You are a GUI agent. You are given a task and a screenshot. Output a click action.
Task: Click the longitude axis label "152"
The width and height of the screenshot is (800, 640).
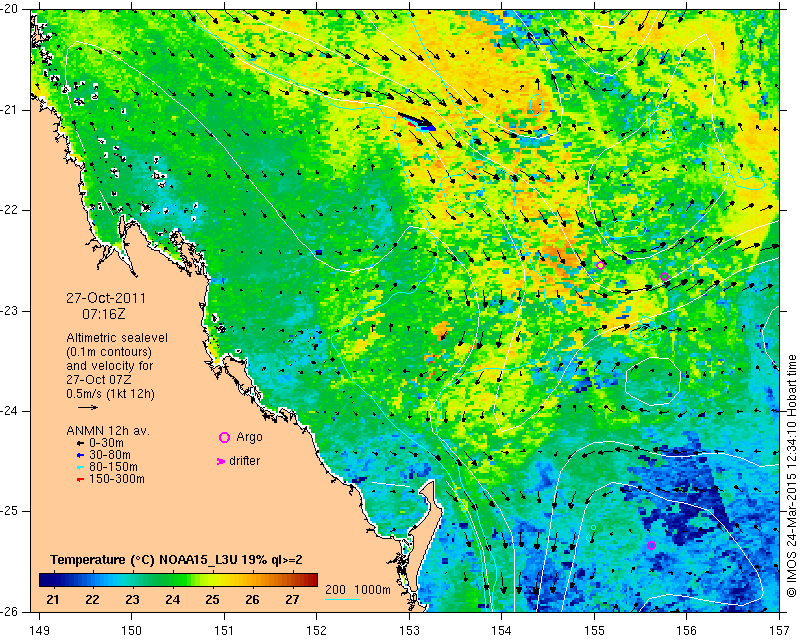tap(317, 631)
